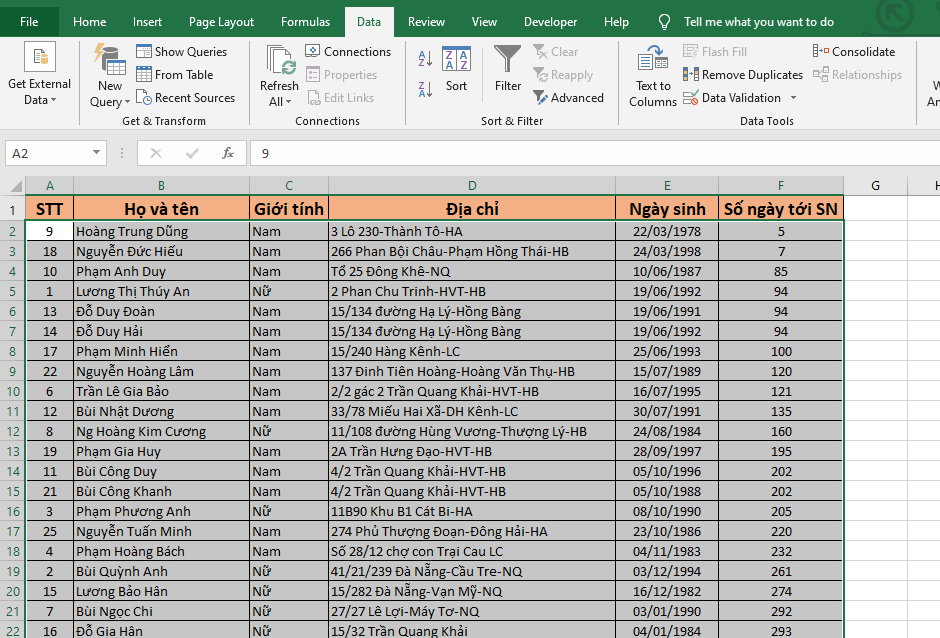The image size is (940, 638).
Task: Click the Insert Function fx button
Action: (x=228, y=153)
